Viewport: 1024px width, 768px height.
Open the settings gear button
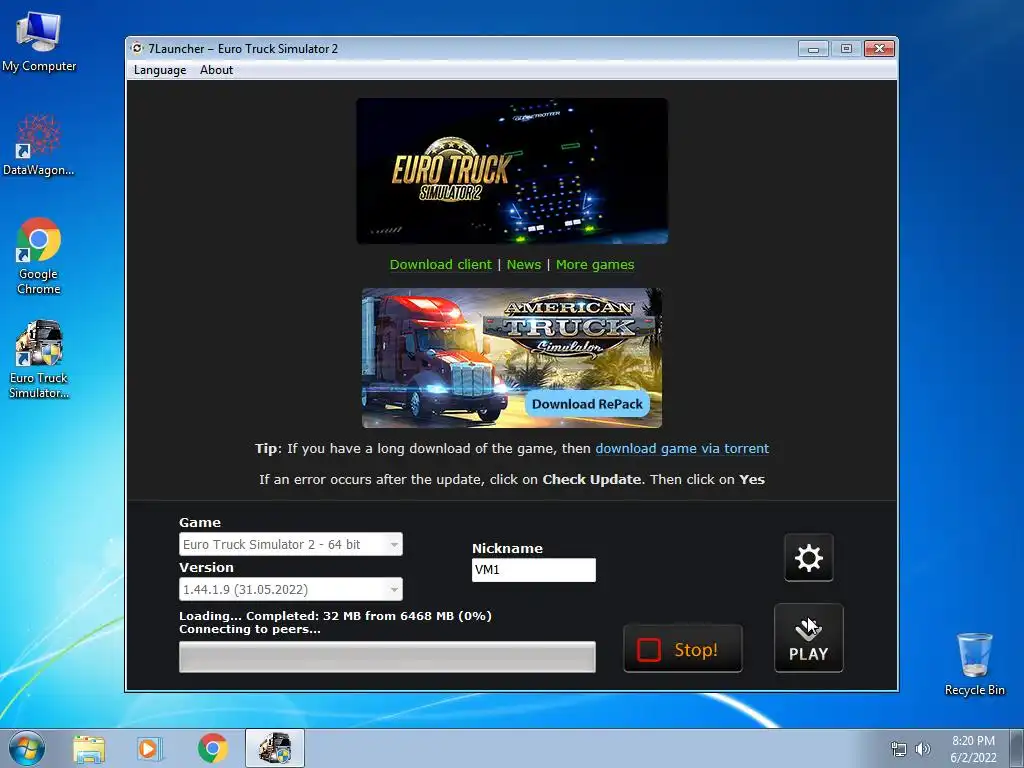(808, 558)
